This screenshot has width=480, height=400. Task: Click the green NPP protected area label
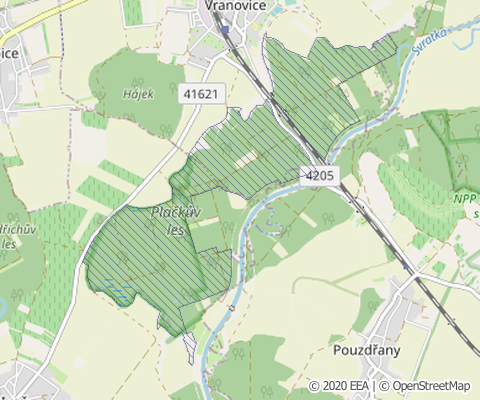465,199
